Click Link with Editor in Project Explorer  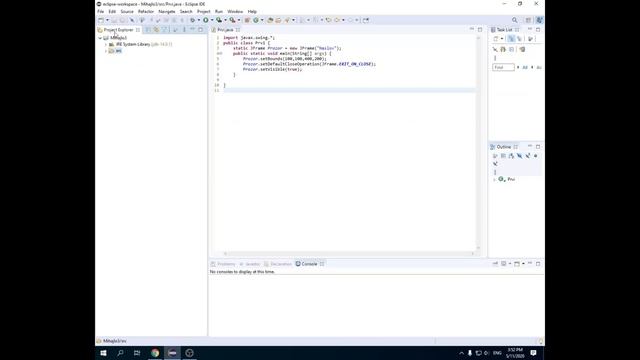156,30
